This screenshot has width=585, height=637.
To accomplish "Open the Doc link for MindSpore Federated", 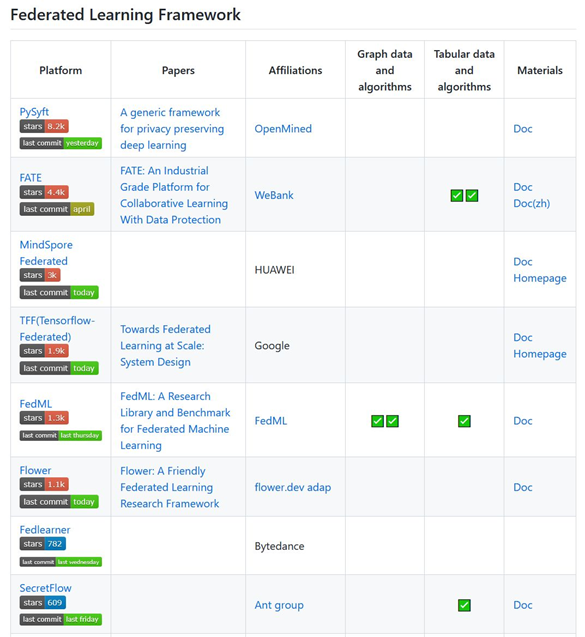I will 523,262.
